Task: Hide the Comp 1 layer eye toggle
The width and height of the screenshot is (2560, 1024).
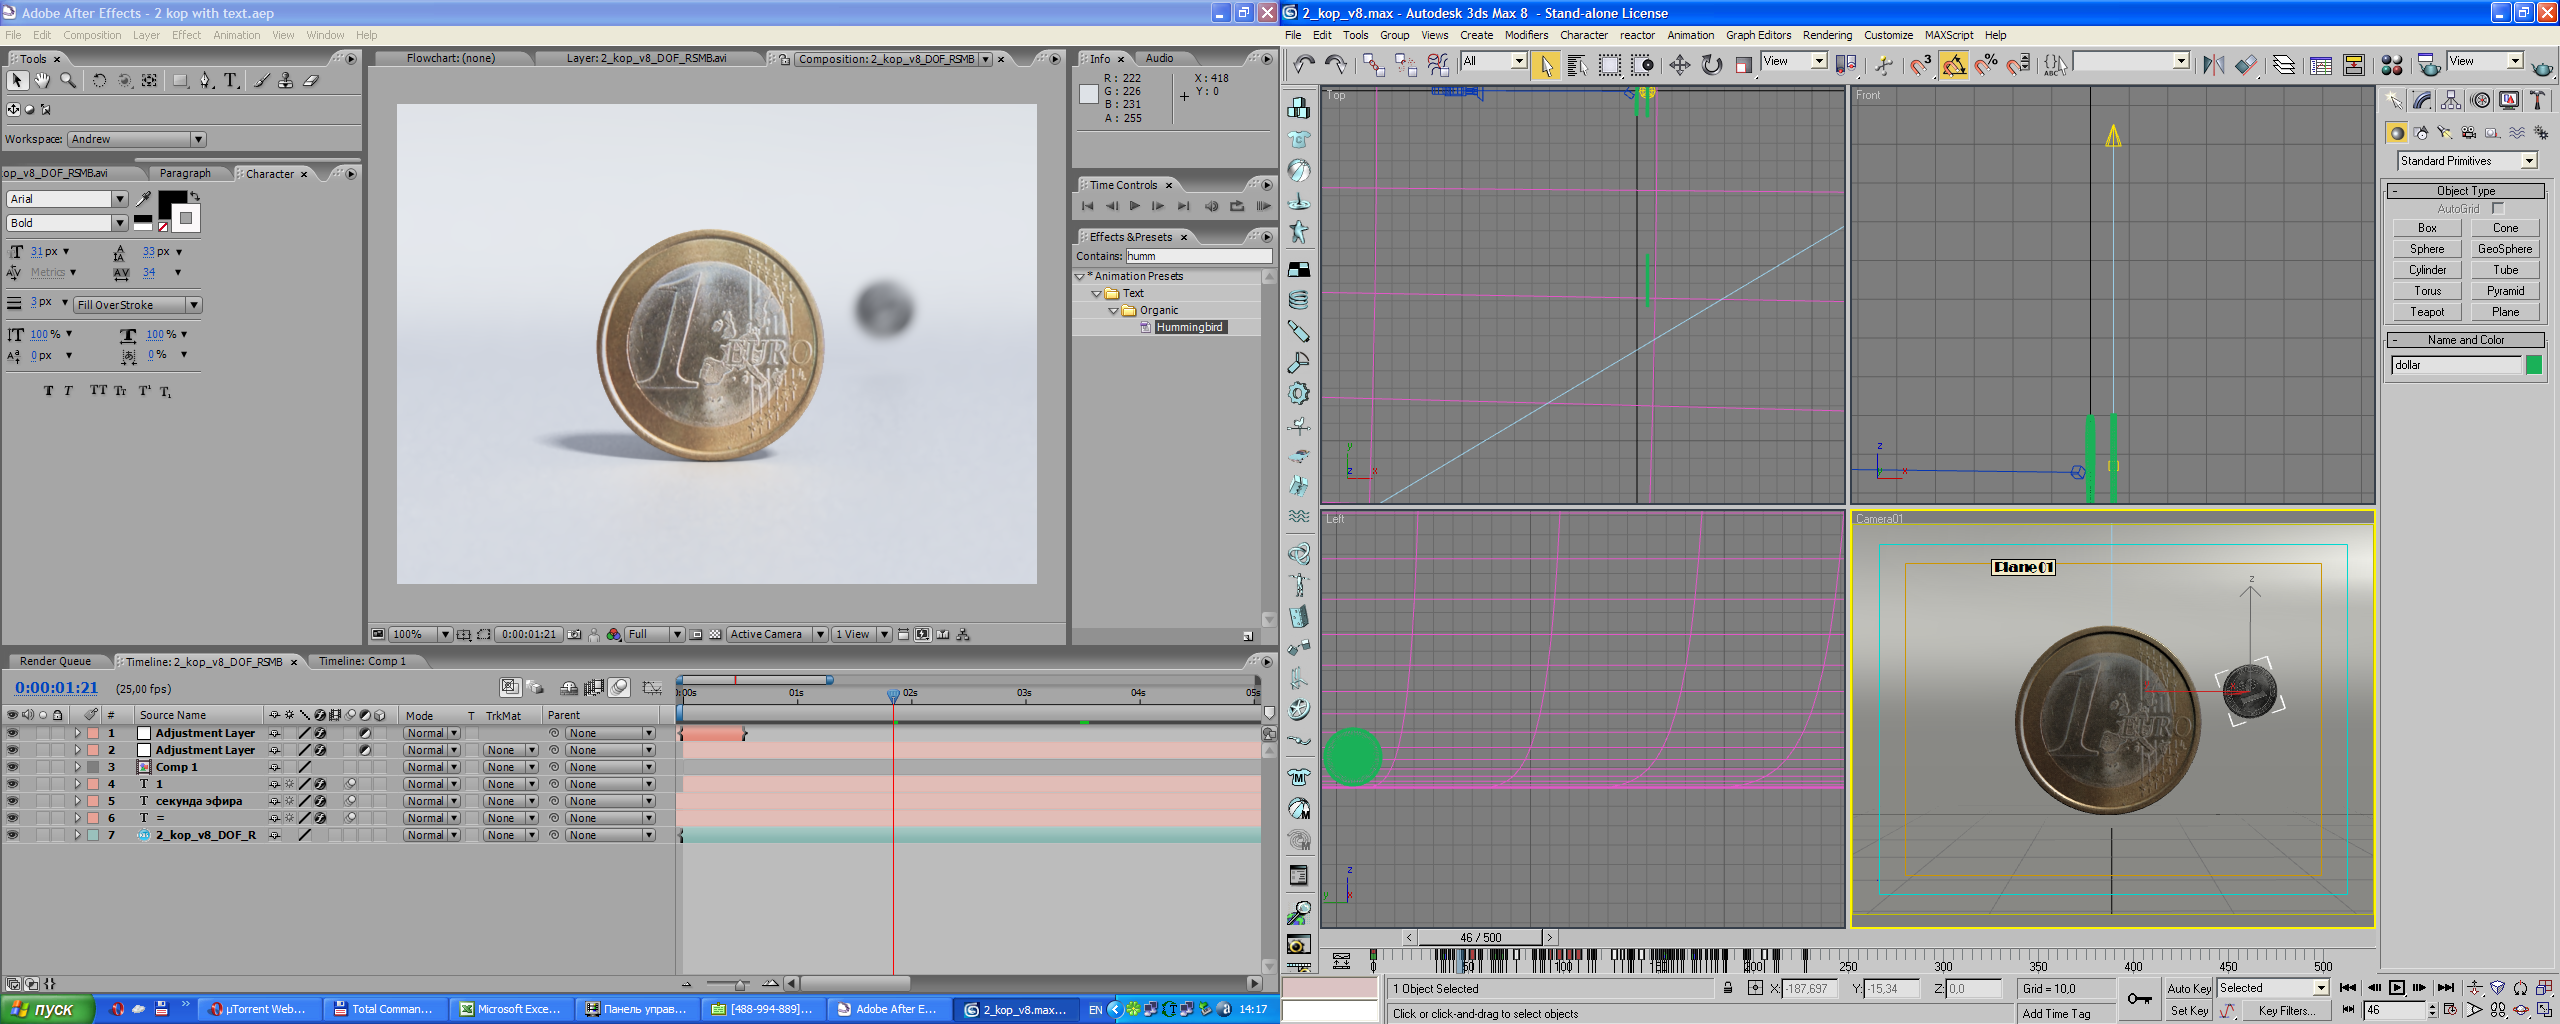Action: click(12, 767)
